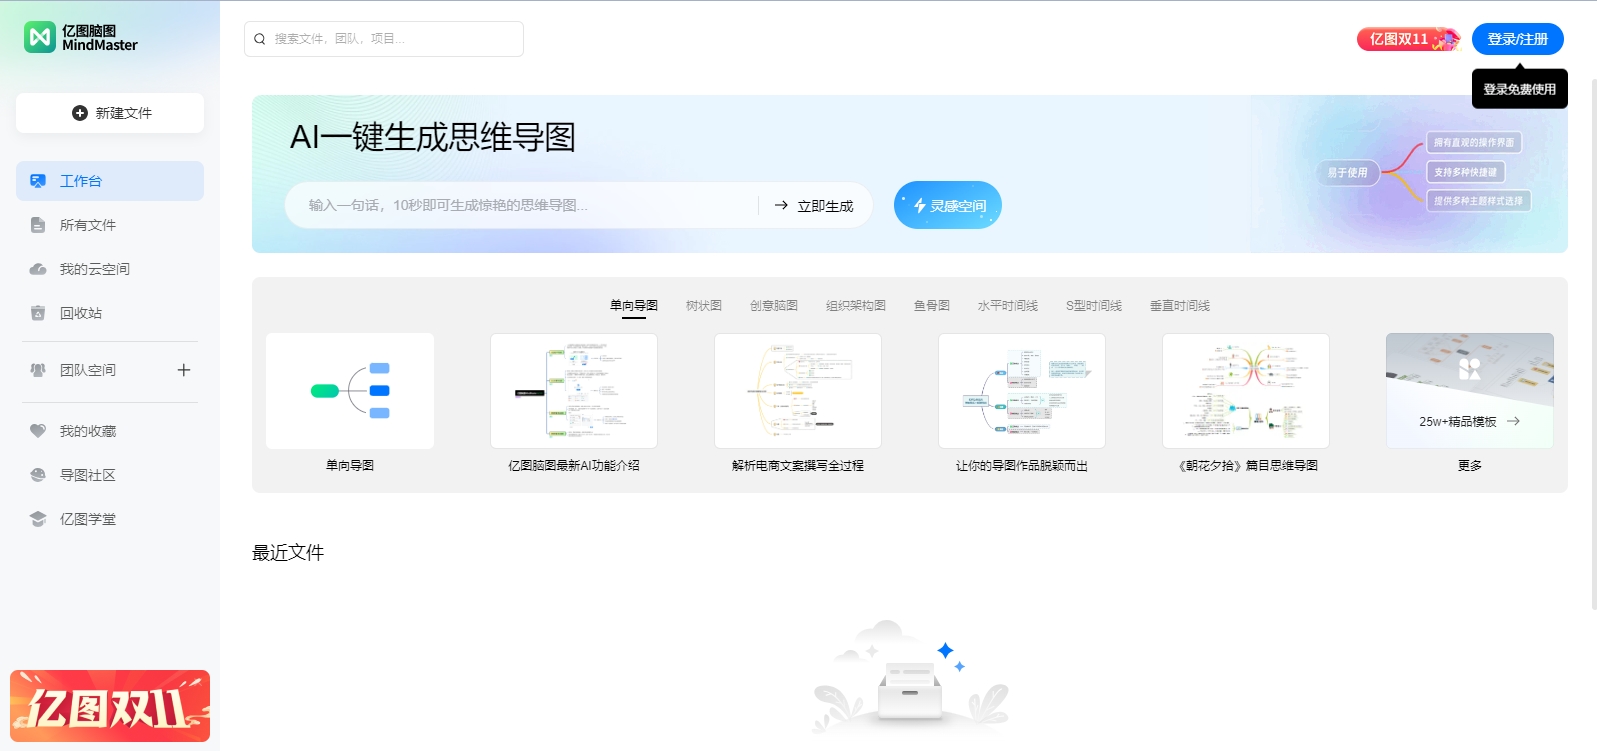Open the 解析电商文案撰写全过程 template thumbnail
Image resolution: width=1597 pixels, height=751 pixels.
798,391
